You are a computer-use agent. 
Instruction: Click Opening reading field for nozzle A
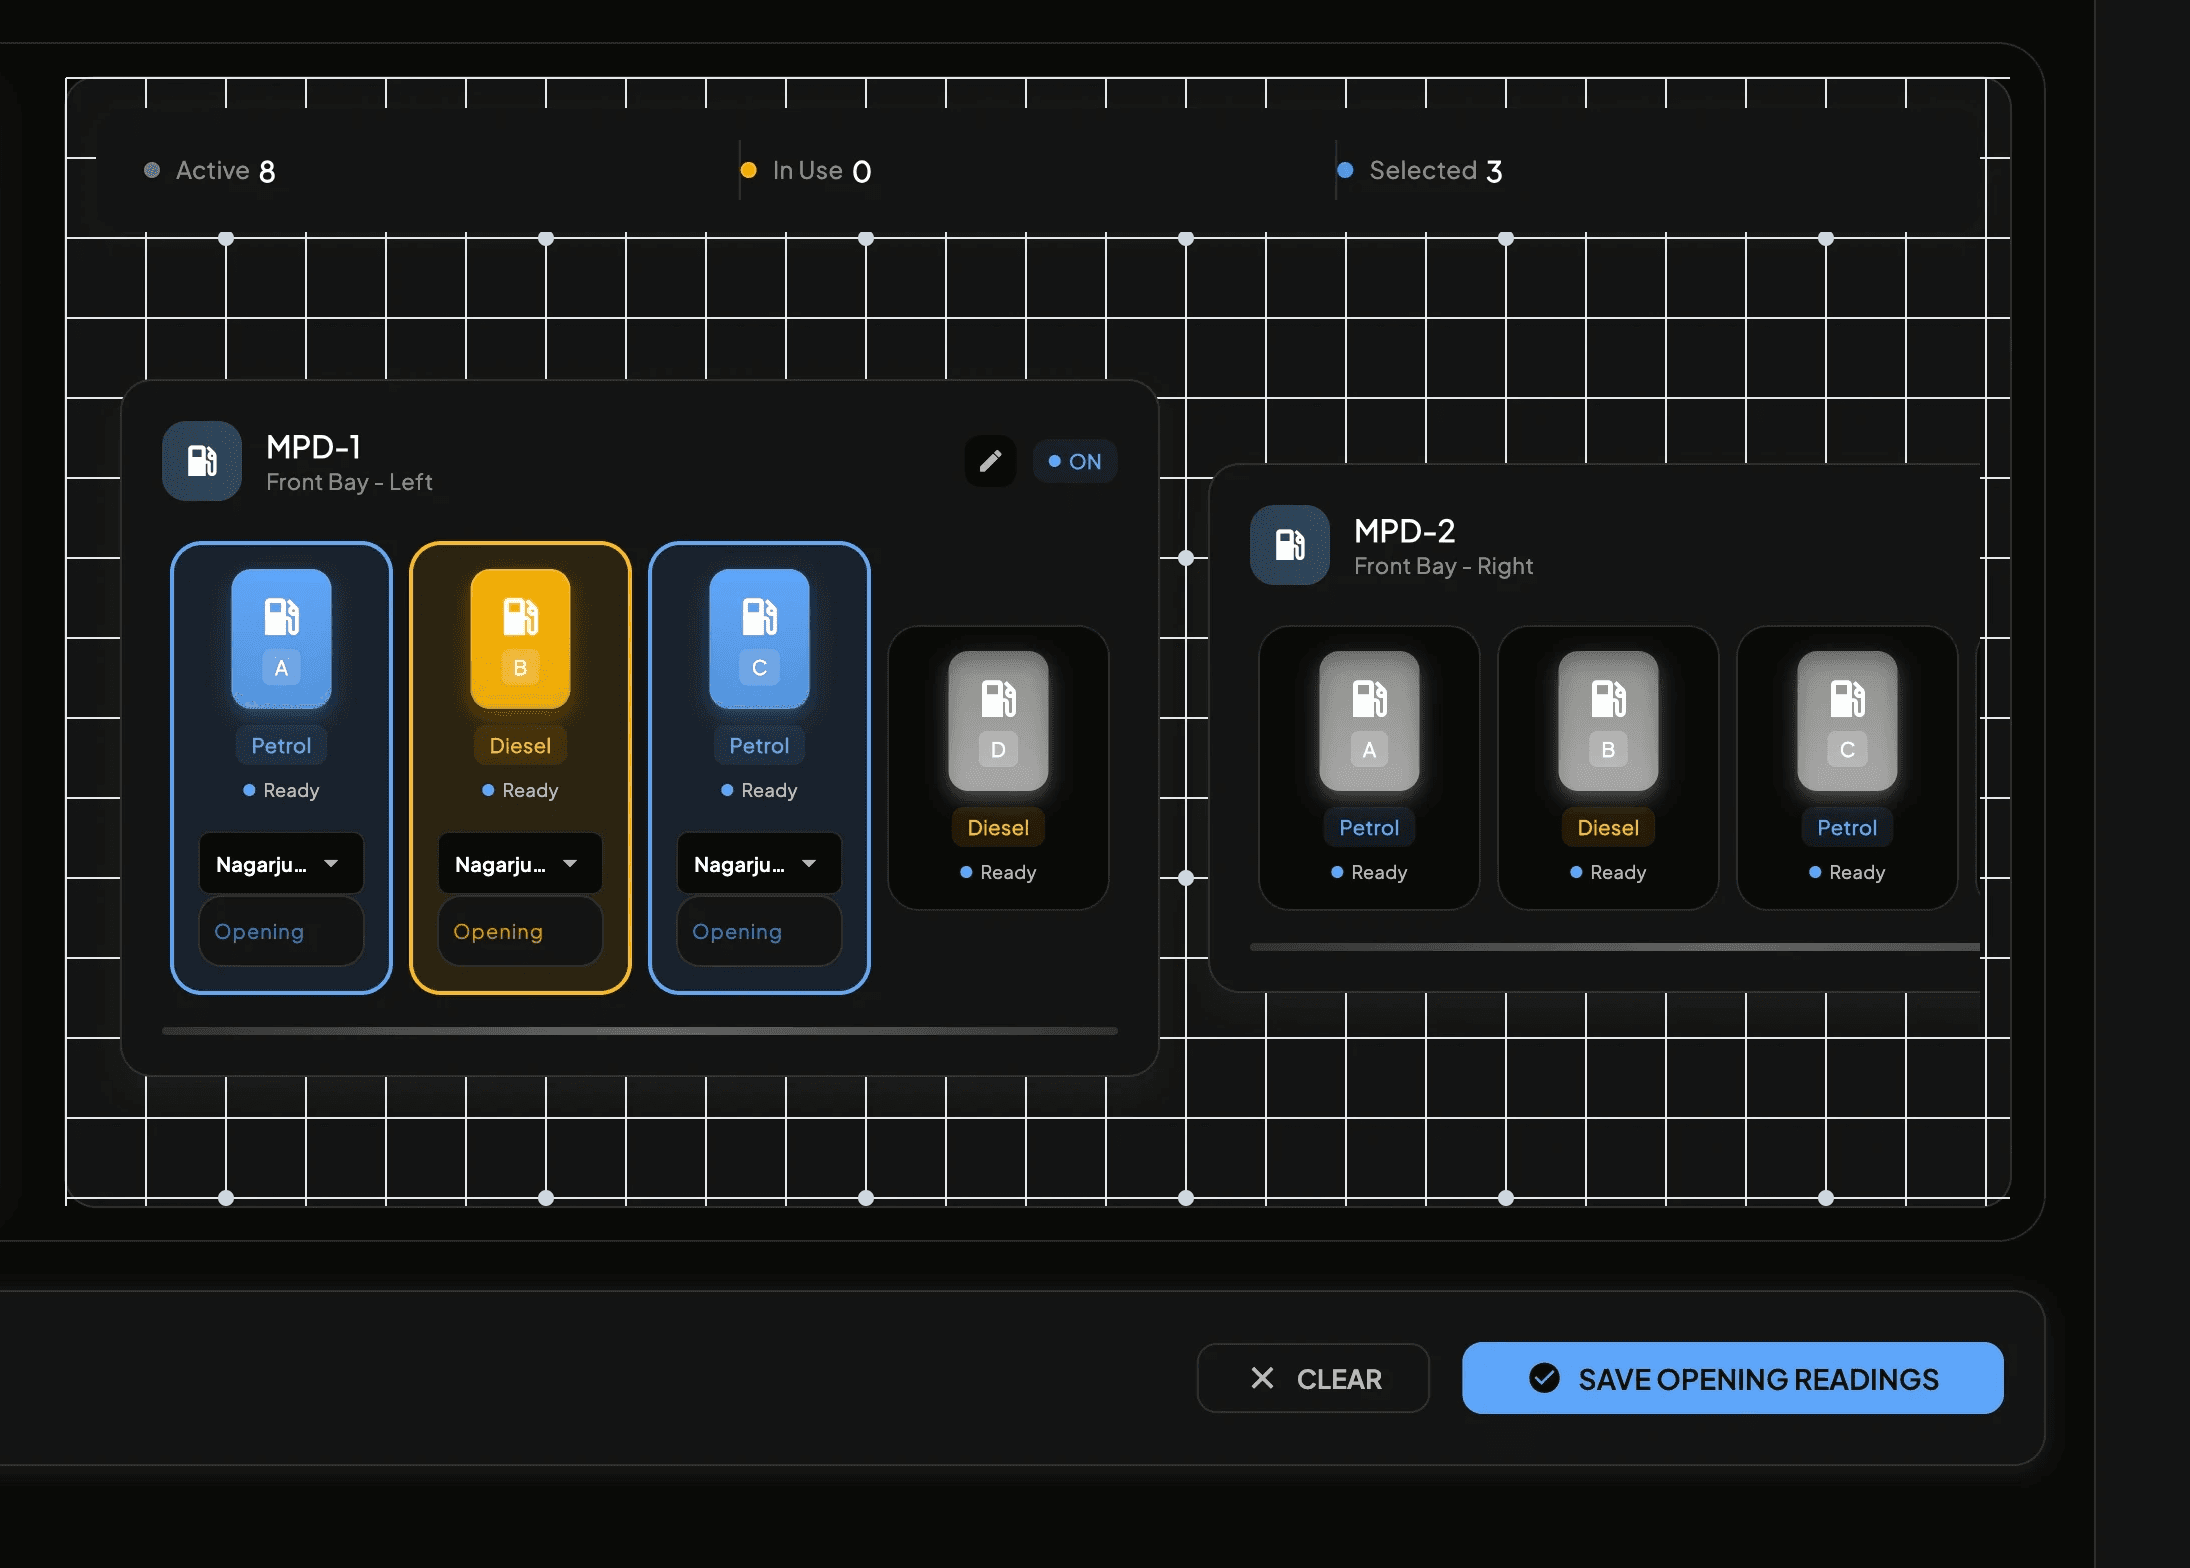pos(281,932)
